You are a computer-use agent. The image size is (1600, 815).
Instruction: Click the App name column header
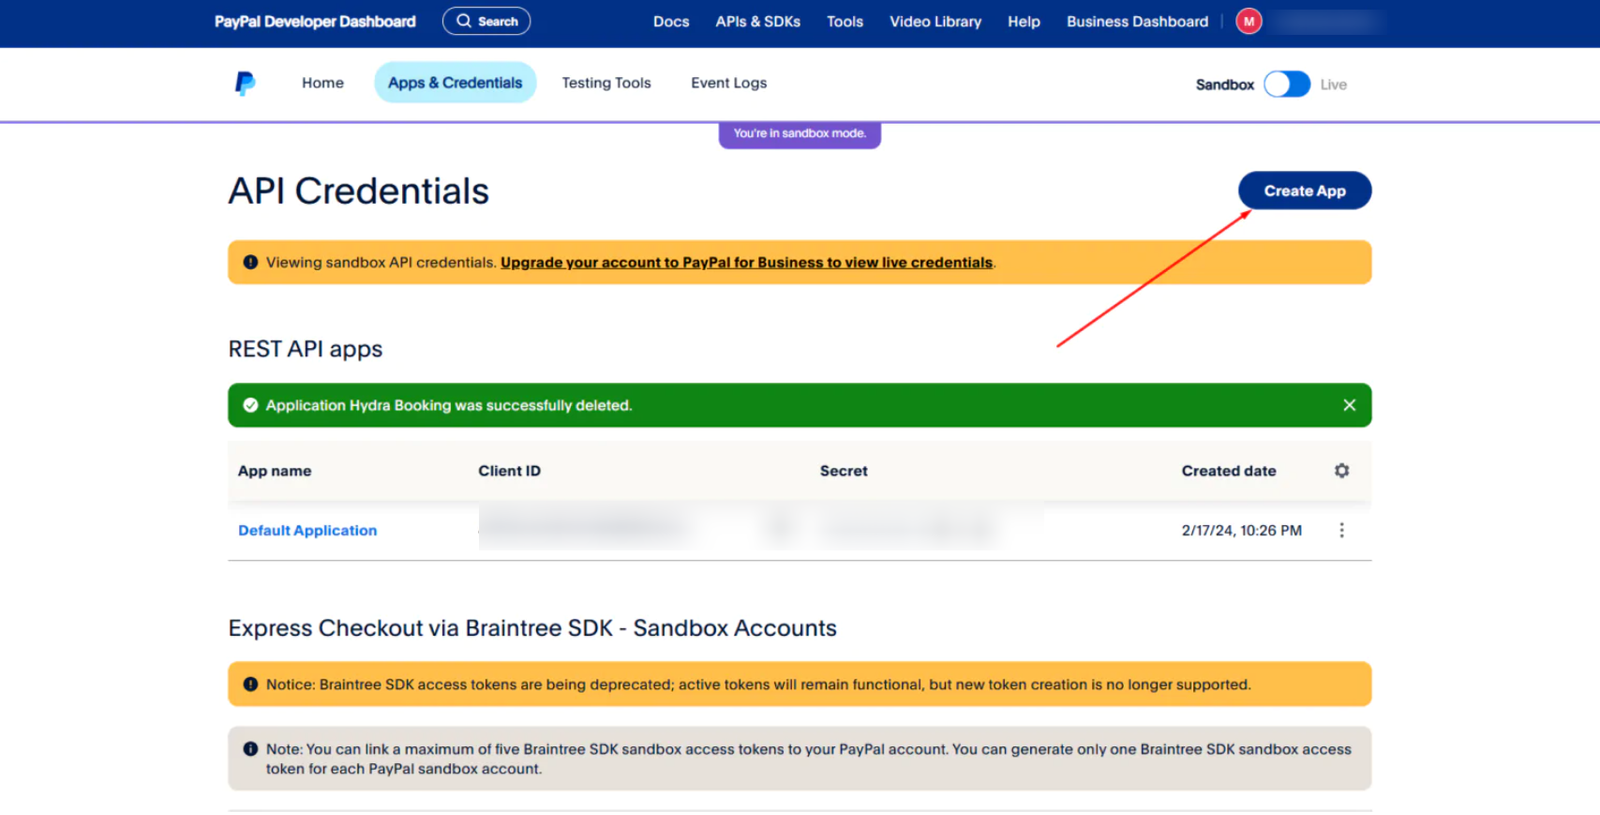click(x=275, y=470)
